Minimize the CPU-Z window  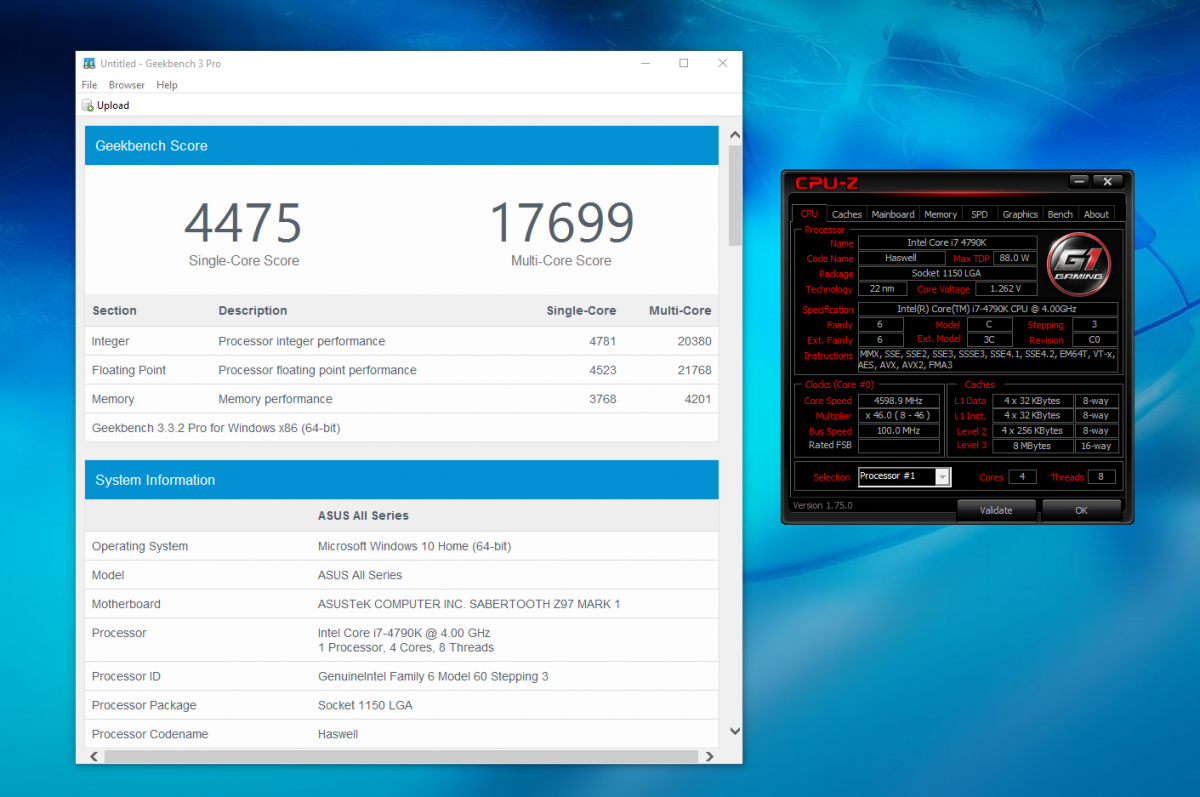1079,181
